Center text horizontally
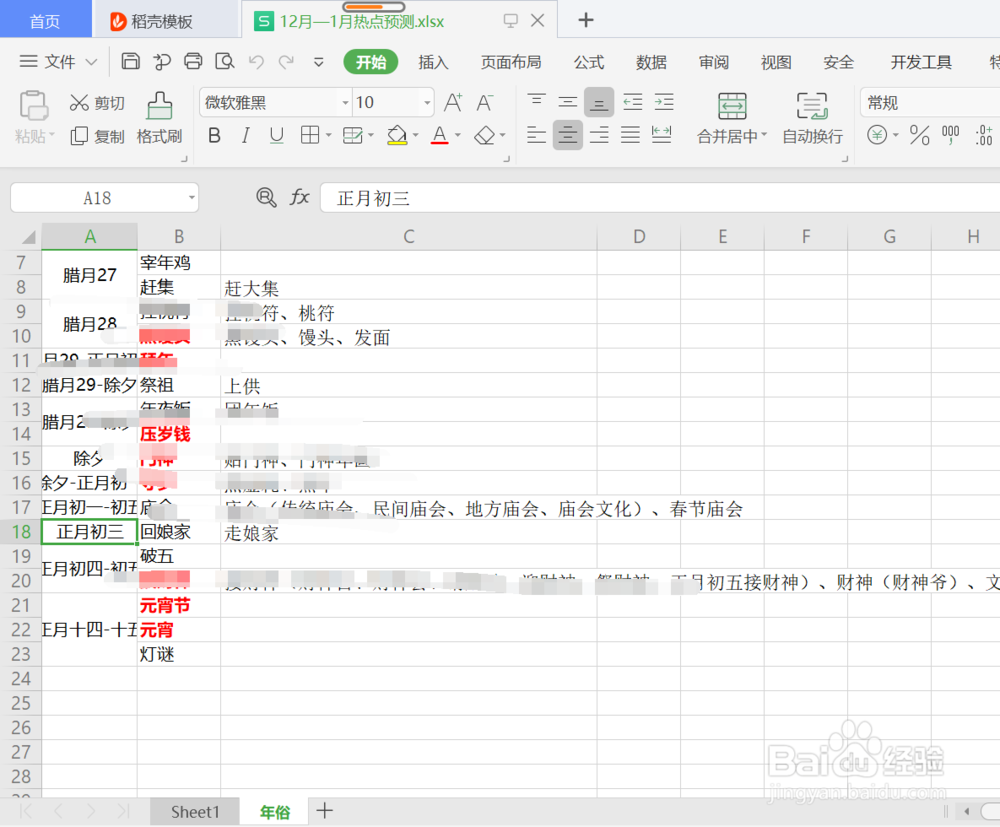The width and height of the screenshot is (1000, 827). pyautogui.click(x=568, y=135)
